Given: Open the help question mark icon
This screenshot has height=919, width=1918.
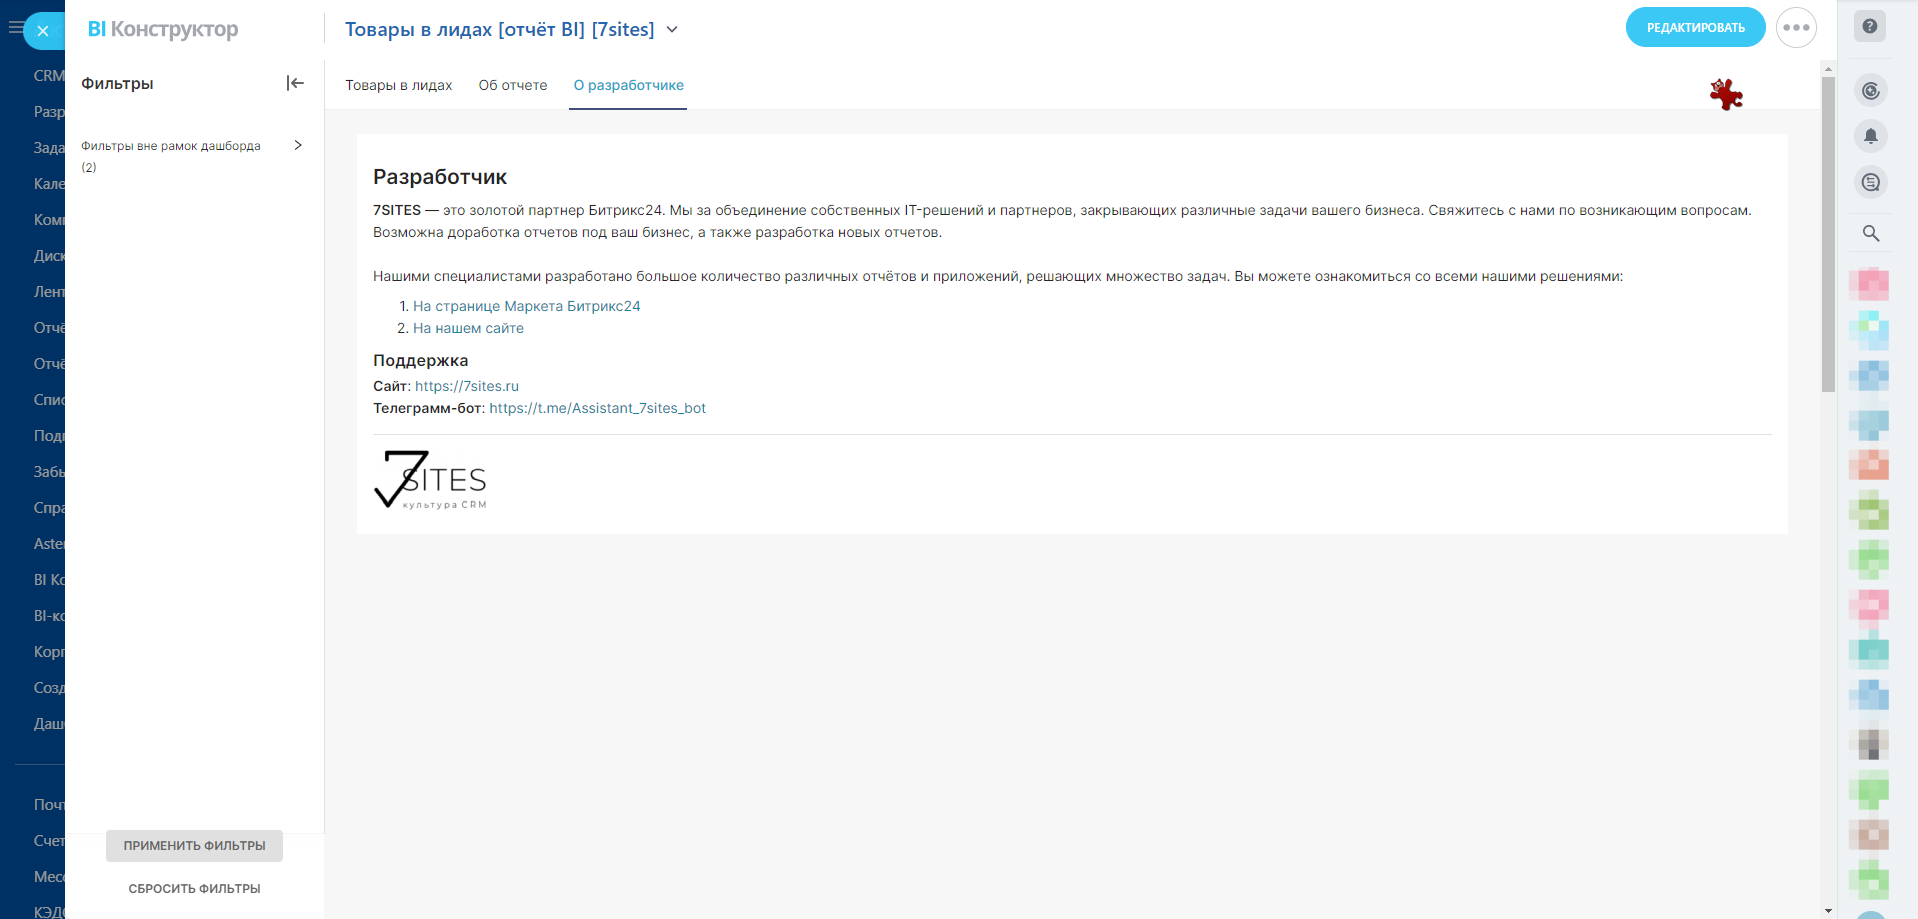Looking at the screenshot, I should pos(1870,26).
